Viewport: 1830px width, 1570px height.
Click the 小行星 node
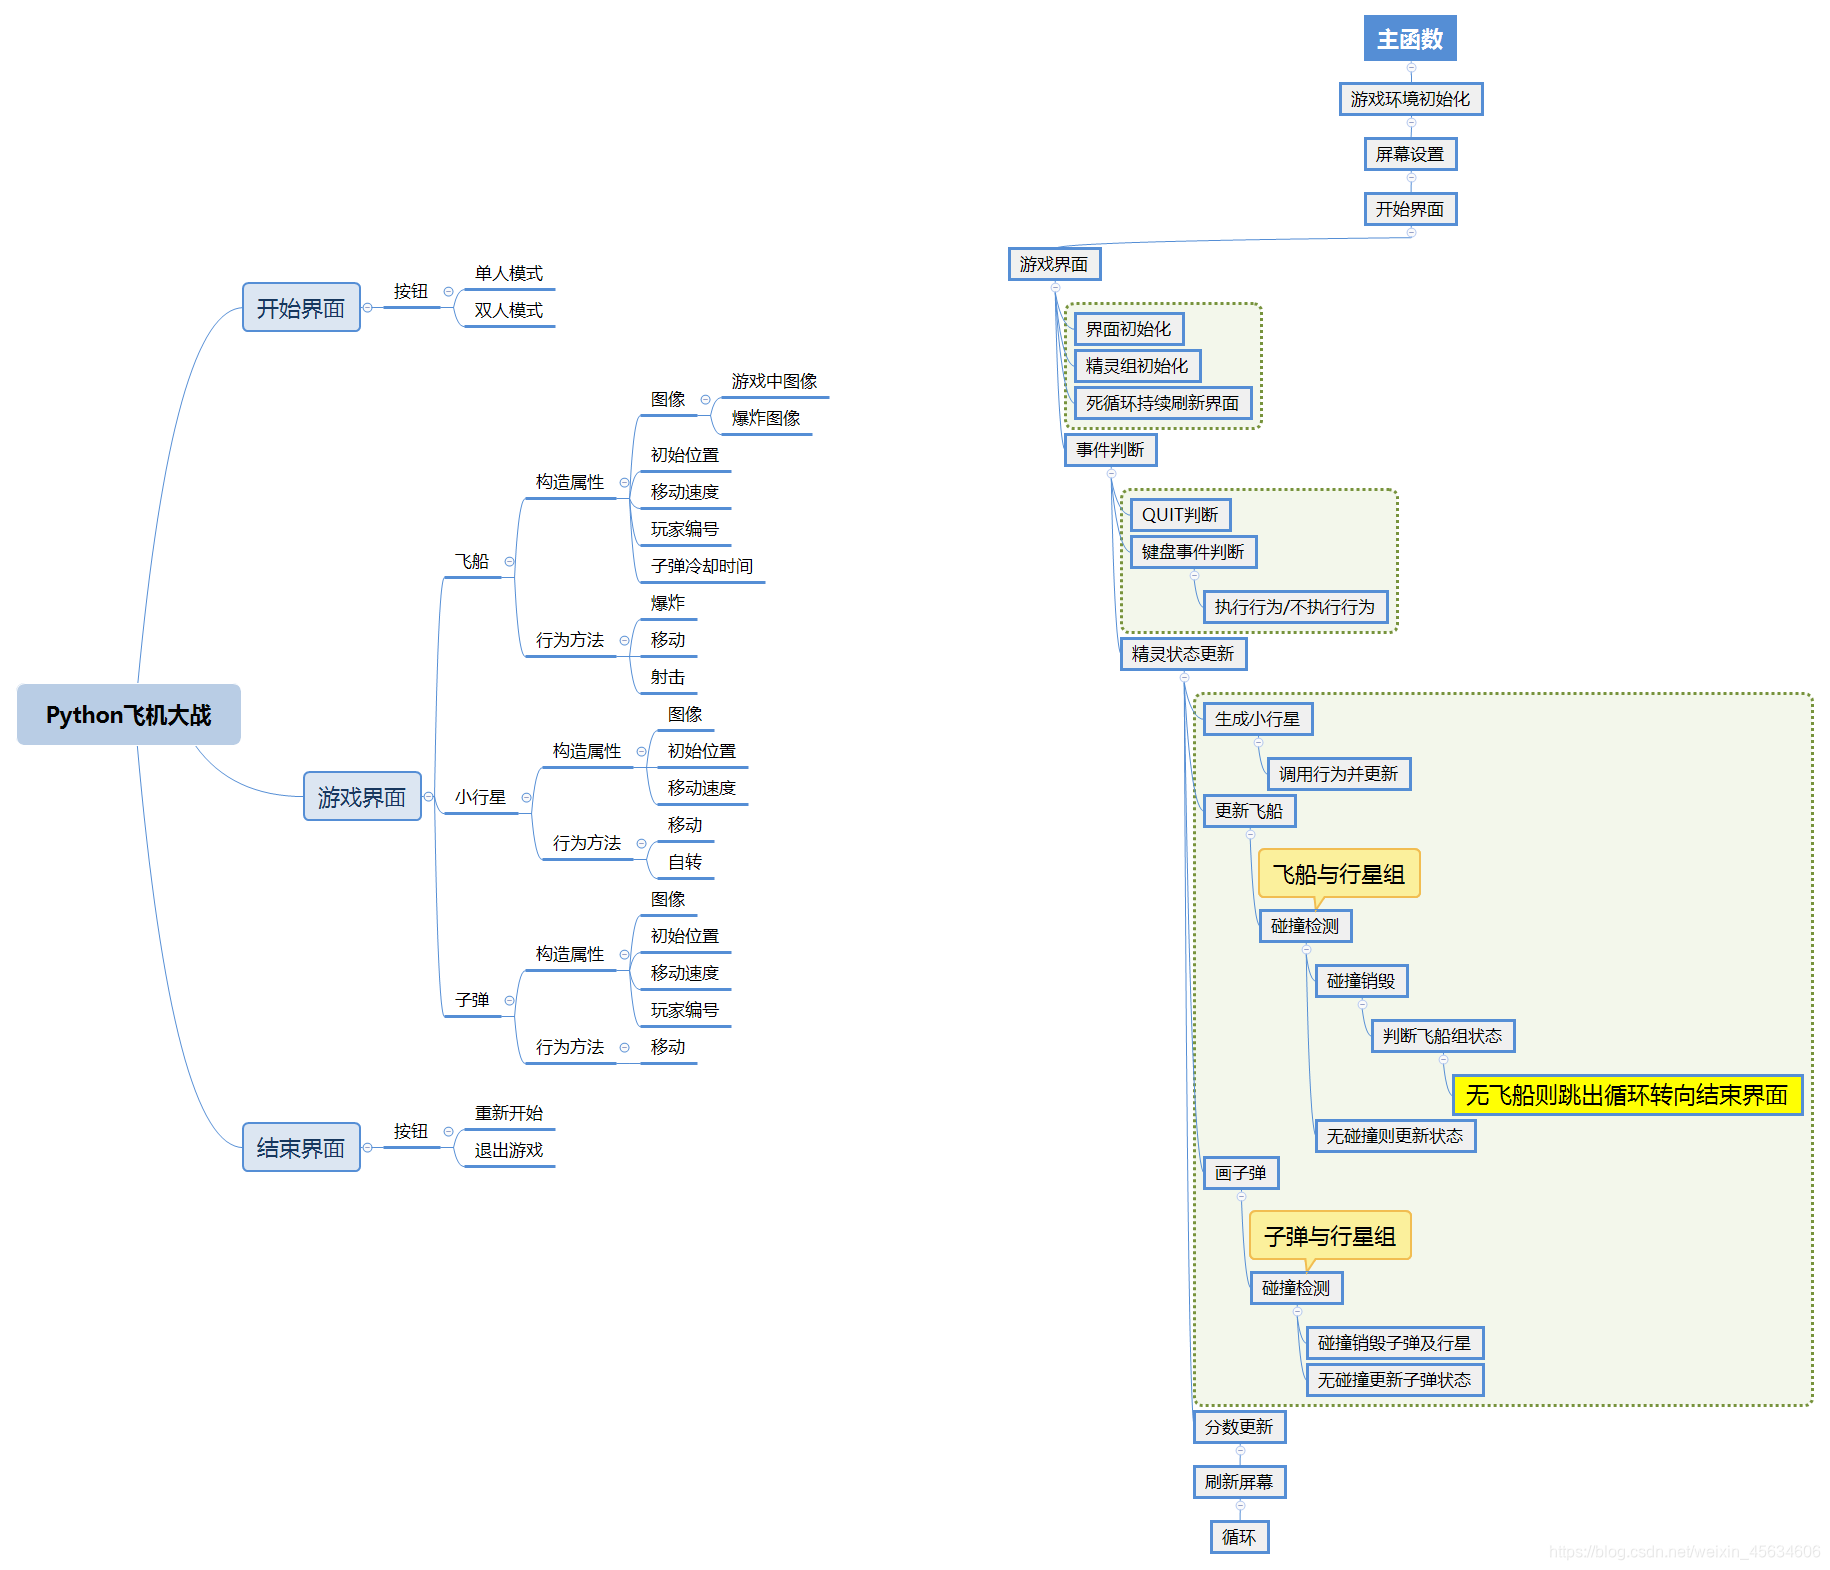click(x=481, y=797)
